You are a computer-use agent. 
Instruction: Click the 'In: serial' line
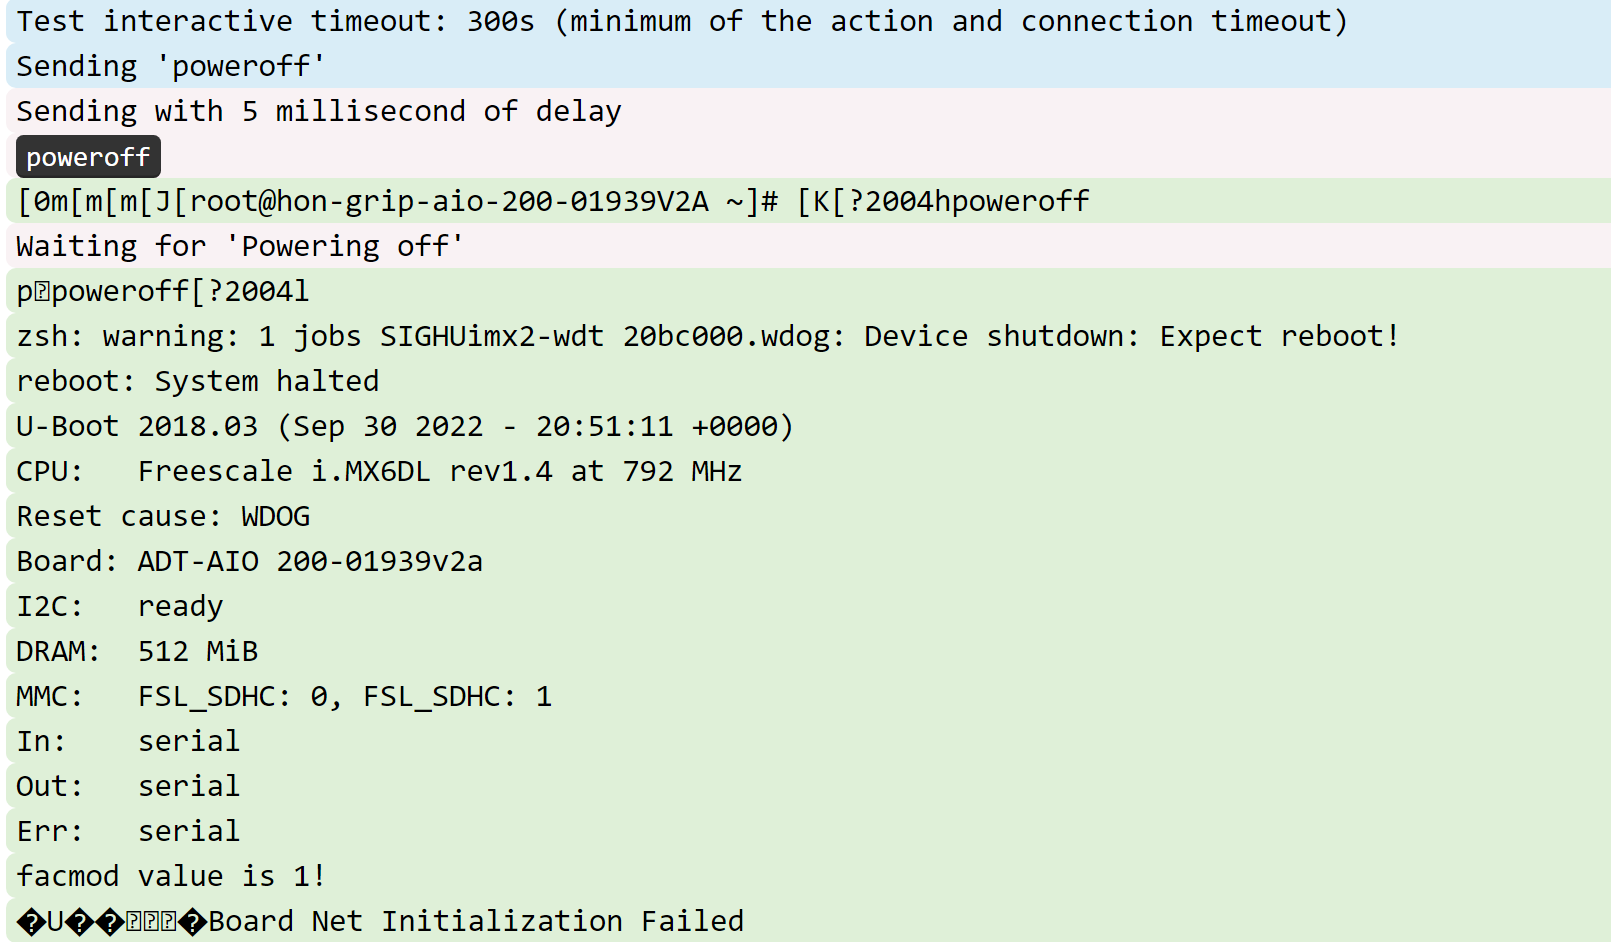(808, 741)
